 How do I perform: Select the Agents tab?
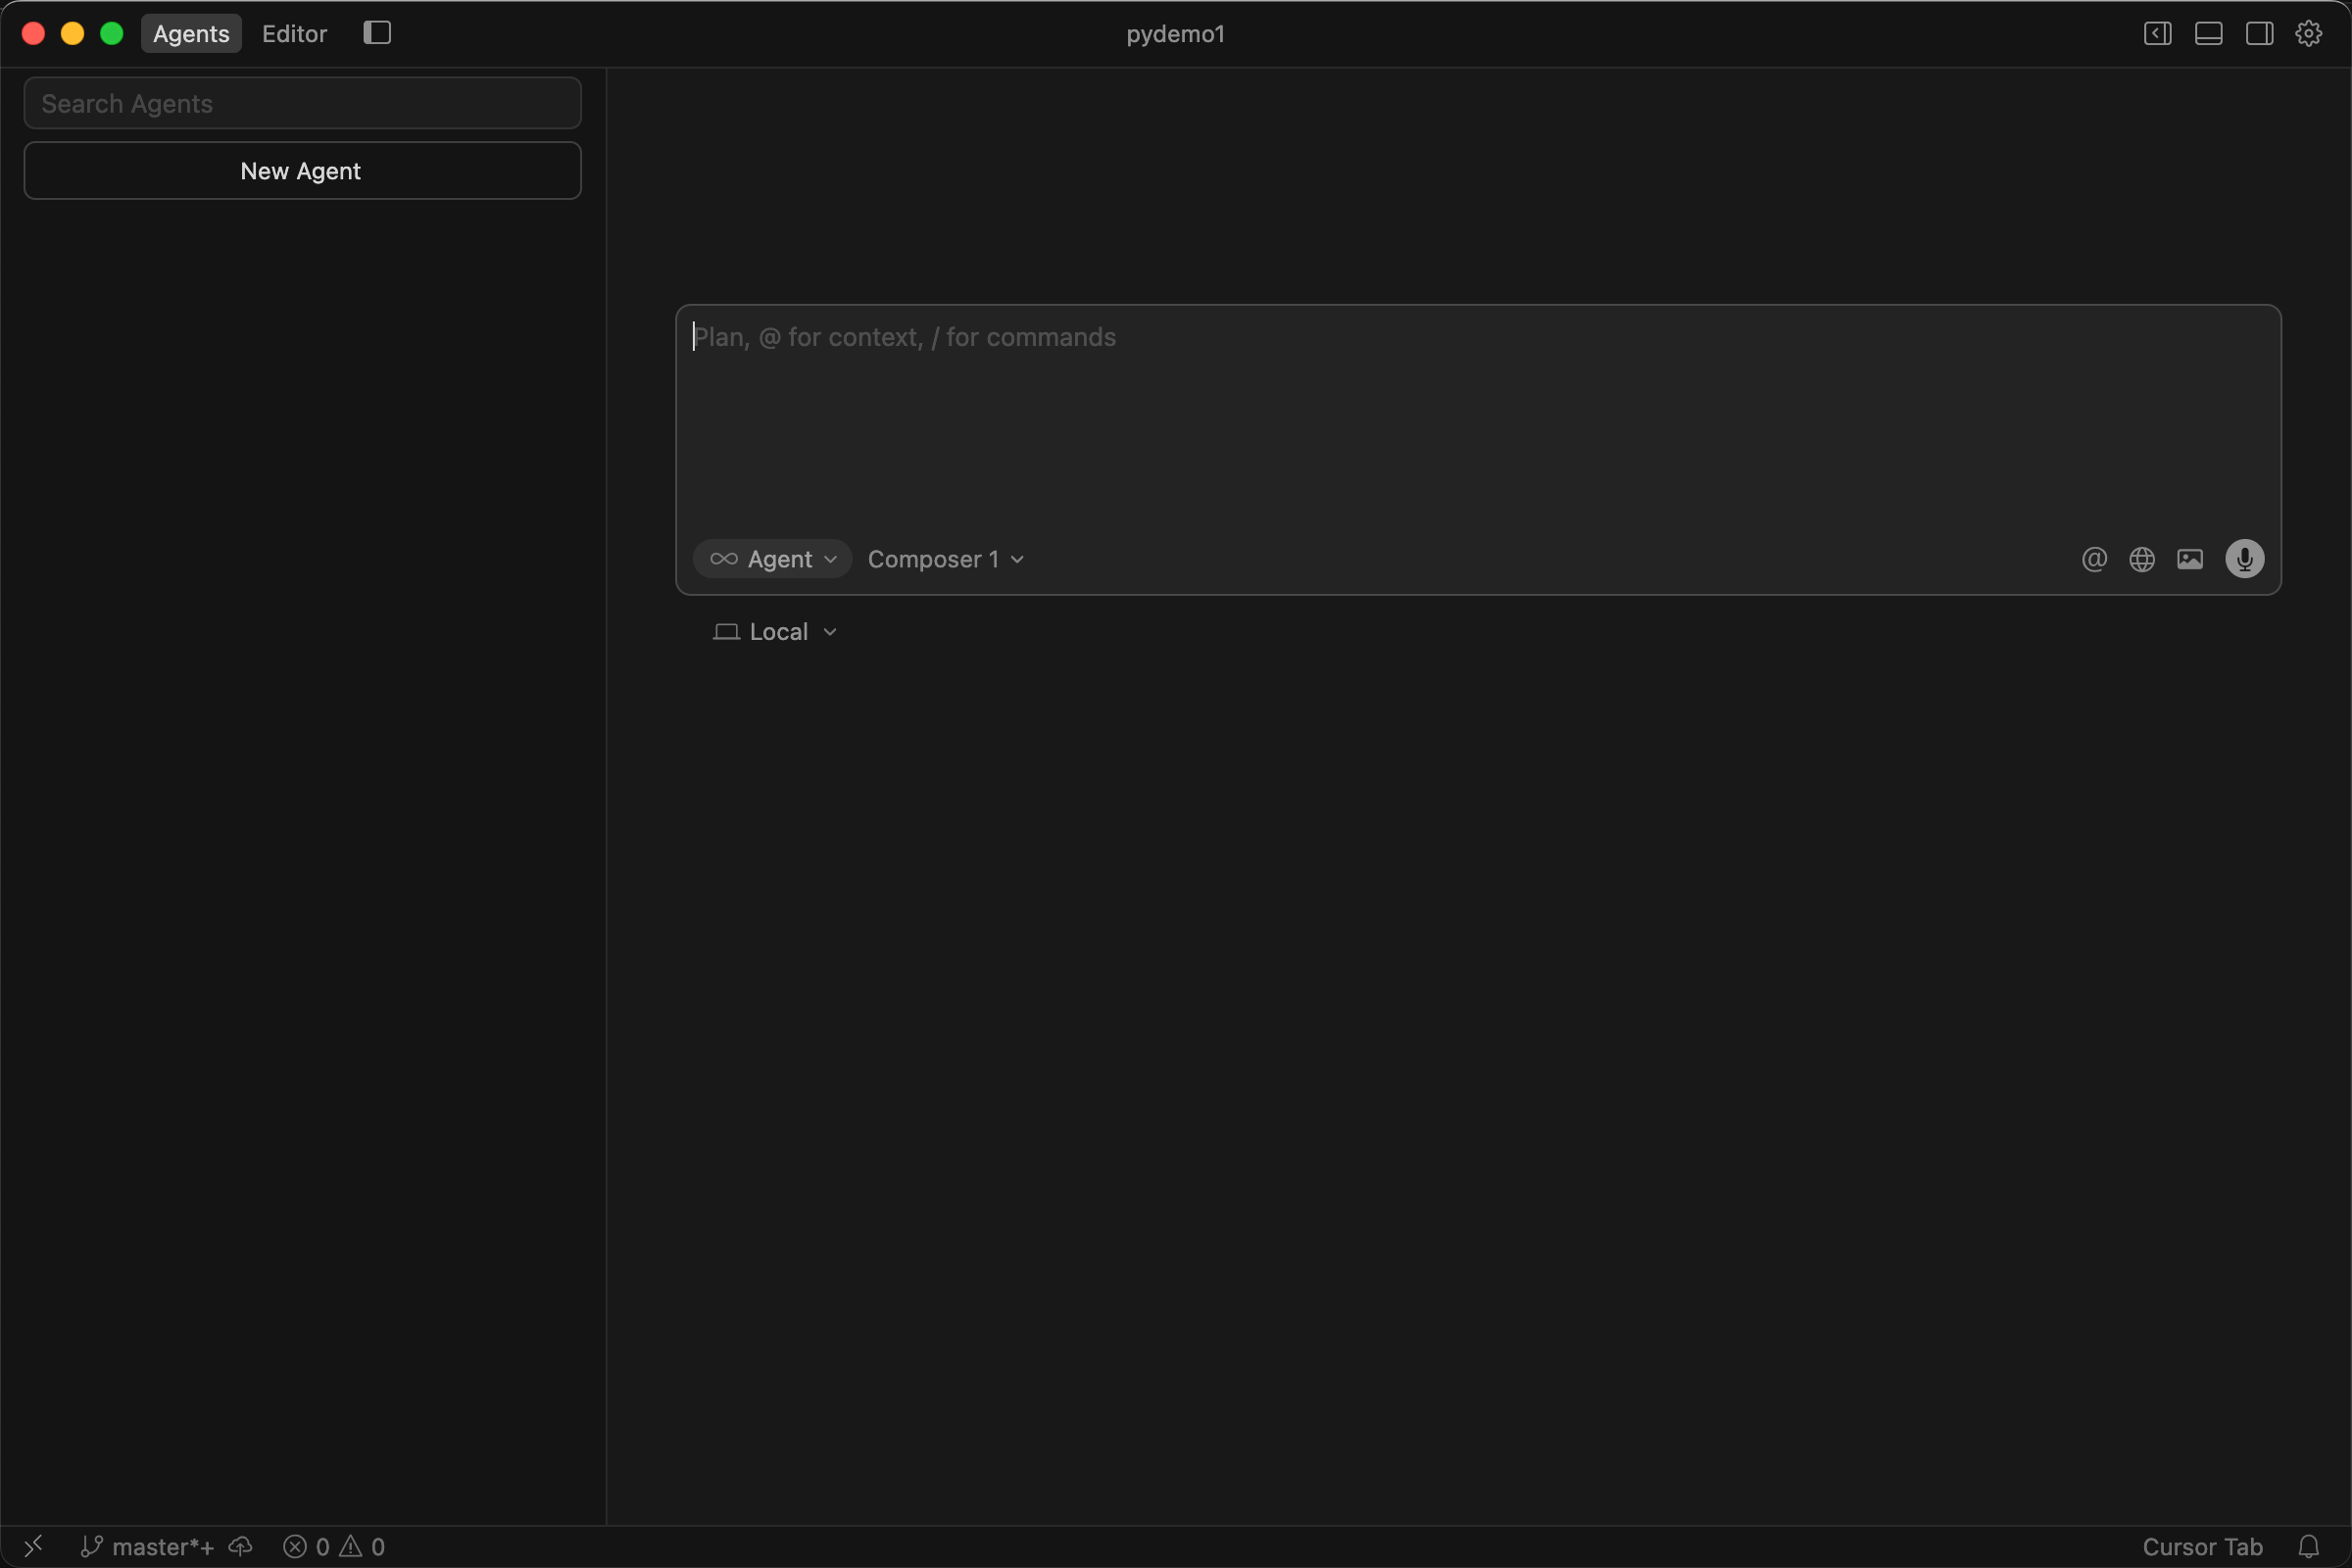[x=191, y=33]
